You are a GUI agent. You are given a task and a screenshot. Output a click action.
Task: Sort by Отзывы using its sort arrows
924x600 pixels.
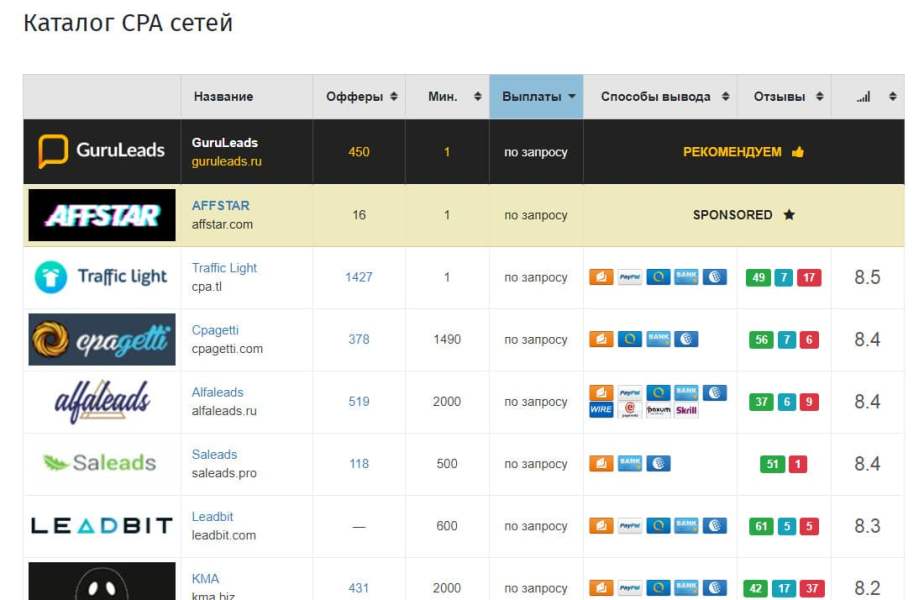point(819,97)
